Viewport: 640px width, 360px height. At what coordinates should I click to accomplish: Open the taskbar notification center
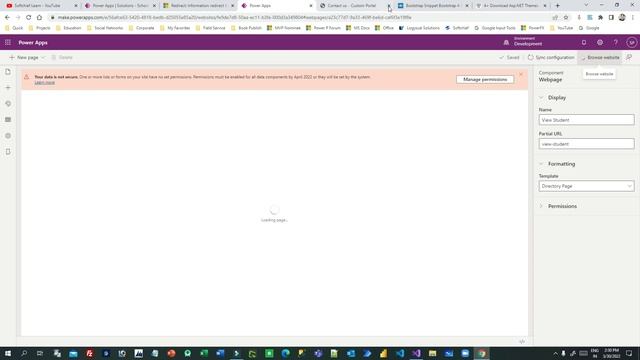tap(629, 353)
